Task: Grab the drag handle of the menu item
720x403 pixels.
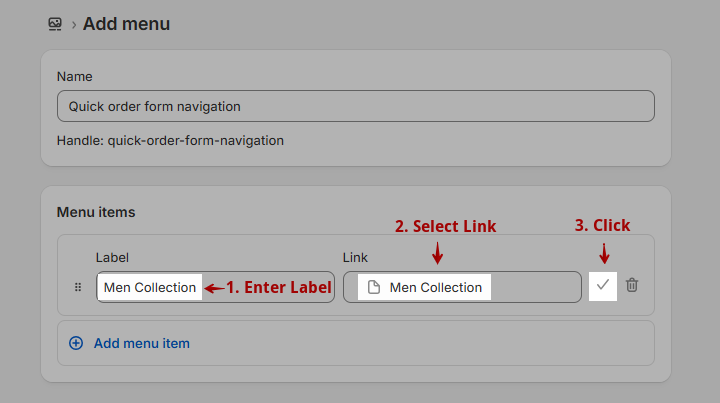Action: tap(78, 287)
